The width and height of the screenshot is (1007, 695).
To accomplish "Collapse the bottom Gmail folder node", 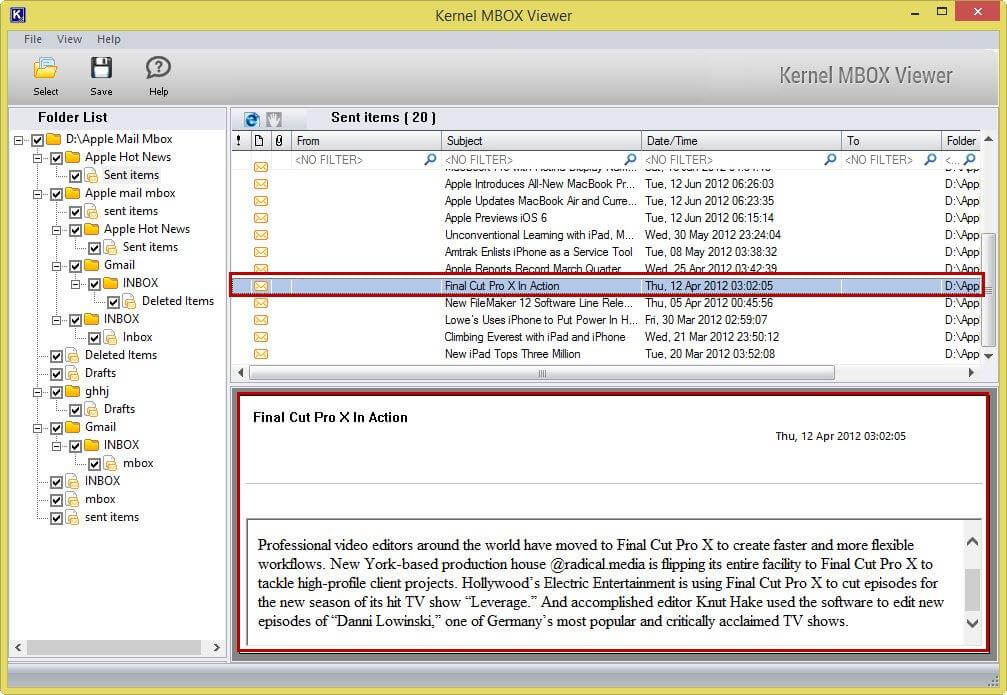I will [x=38, y=428].
